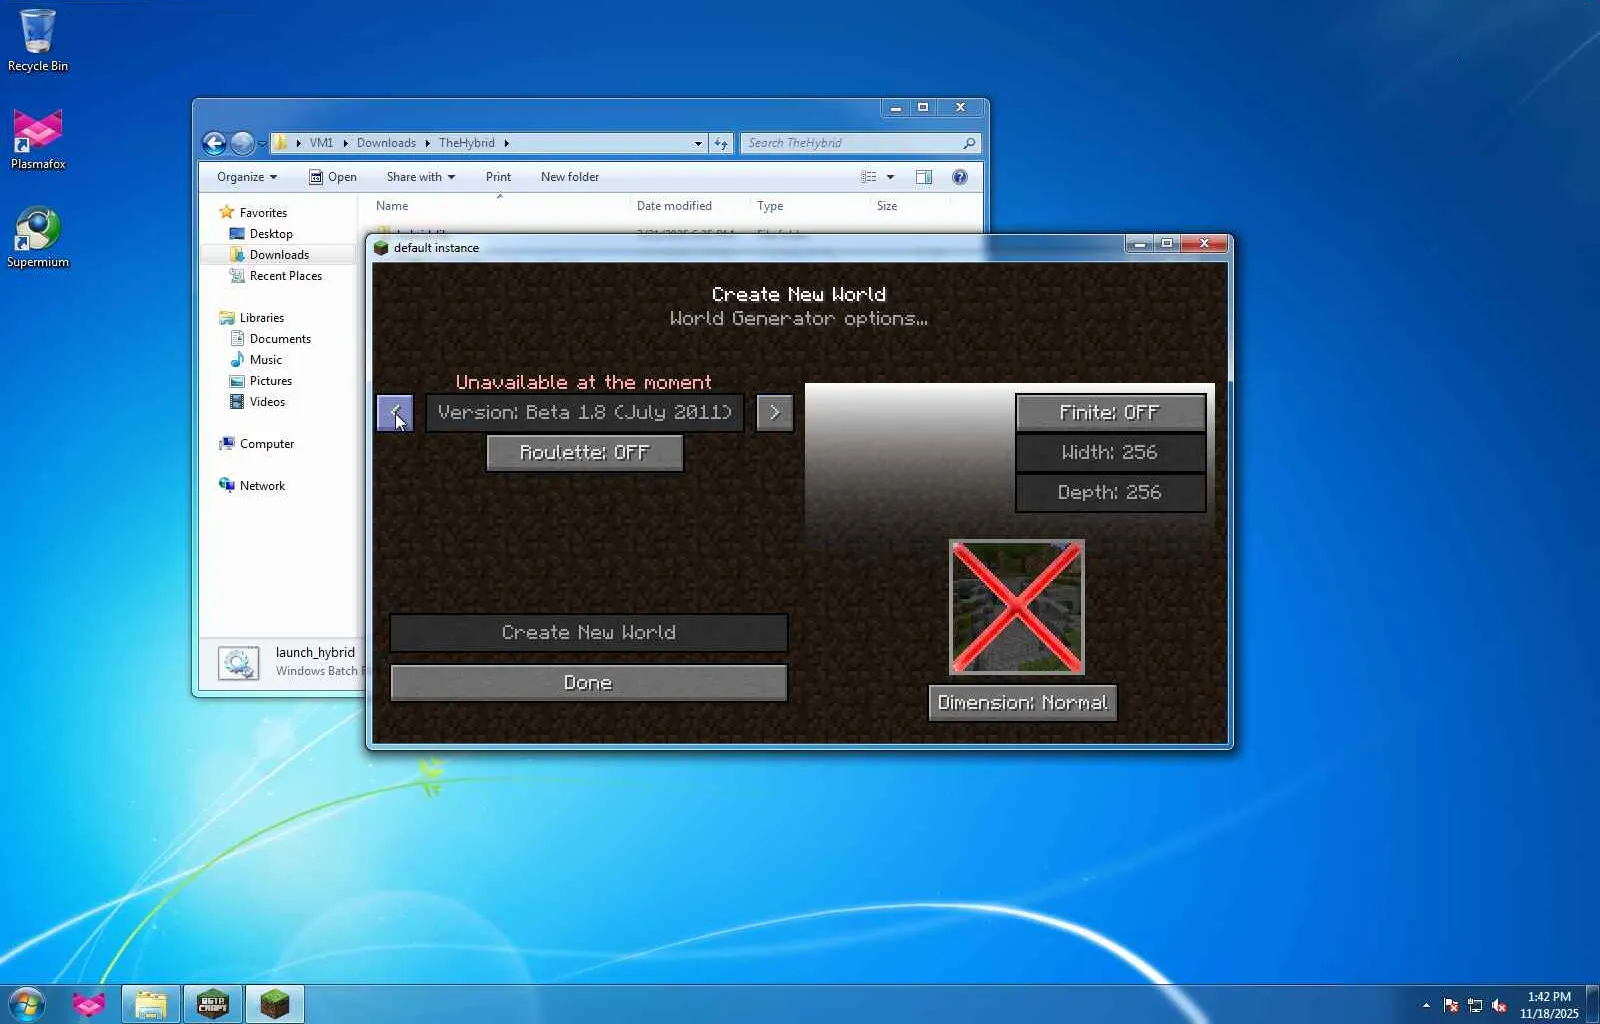Expand the Downloads breadcrumb arrow
Viewport: 1600px width, 1024px height.
coord(427,143)
